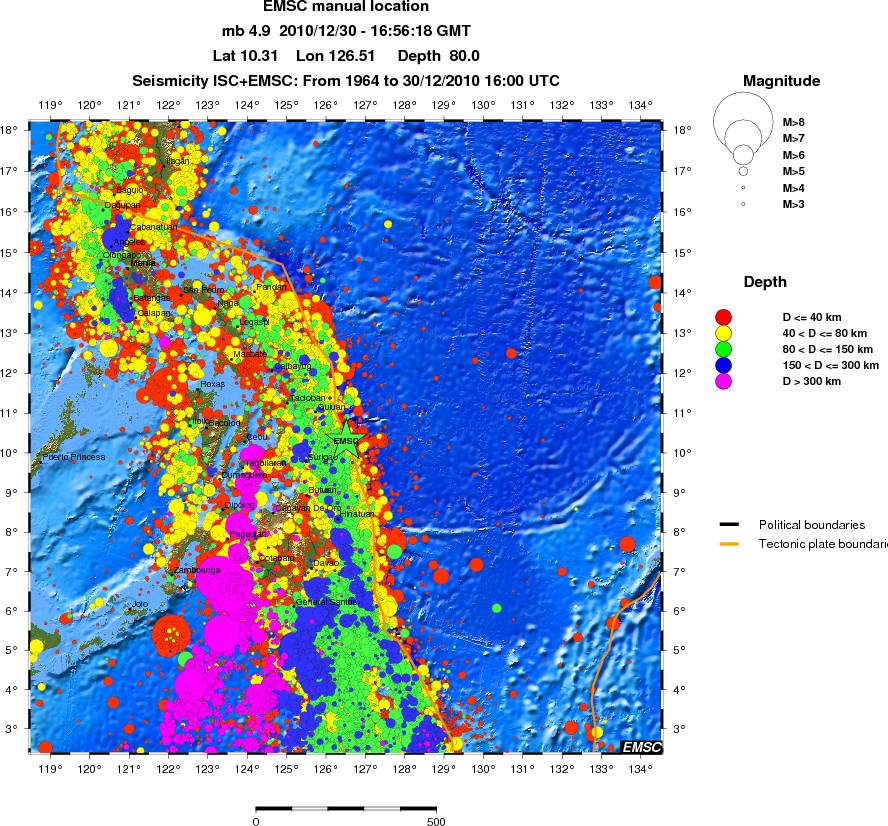Image resolution: width=888 pixels, height=826 pixels.
Task: Click the Davao city label
Action: tap(326, 563)
